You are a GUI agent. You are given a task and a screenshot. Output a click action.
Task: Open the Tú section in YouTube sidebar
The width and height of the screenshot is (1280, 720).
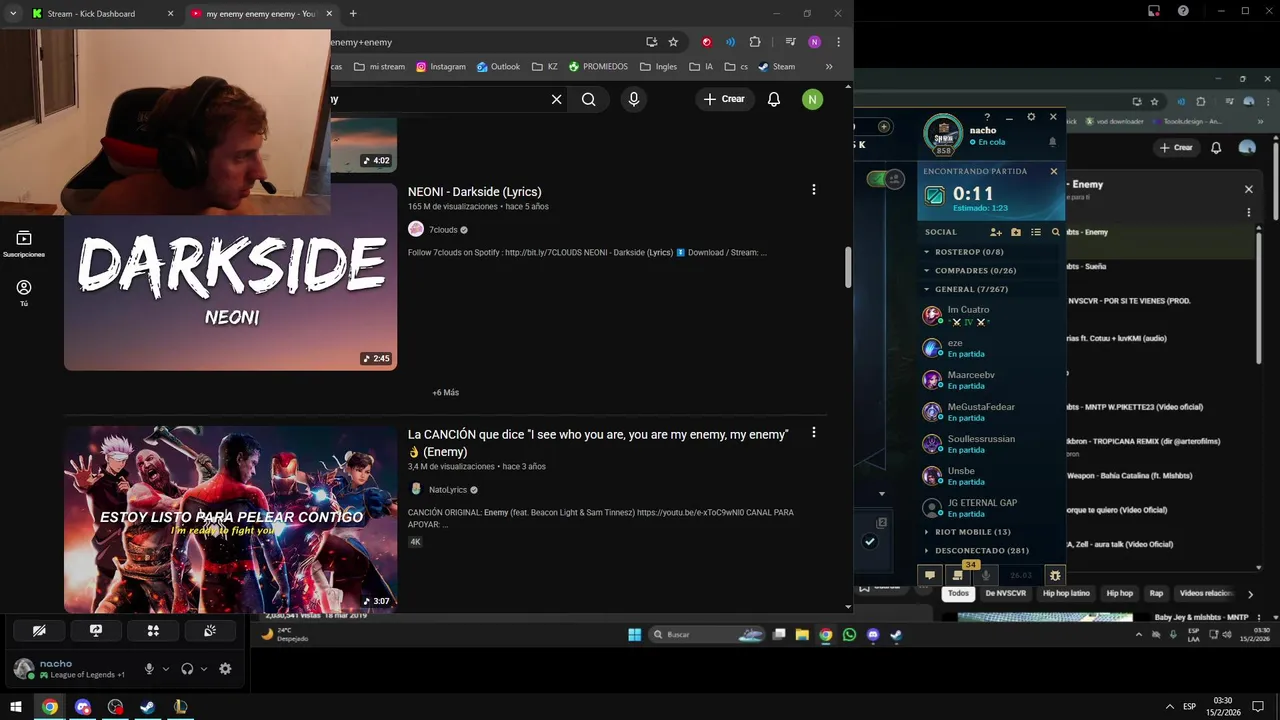pos(24,292)
